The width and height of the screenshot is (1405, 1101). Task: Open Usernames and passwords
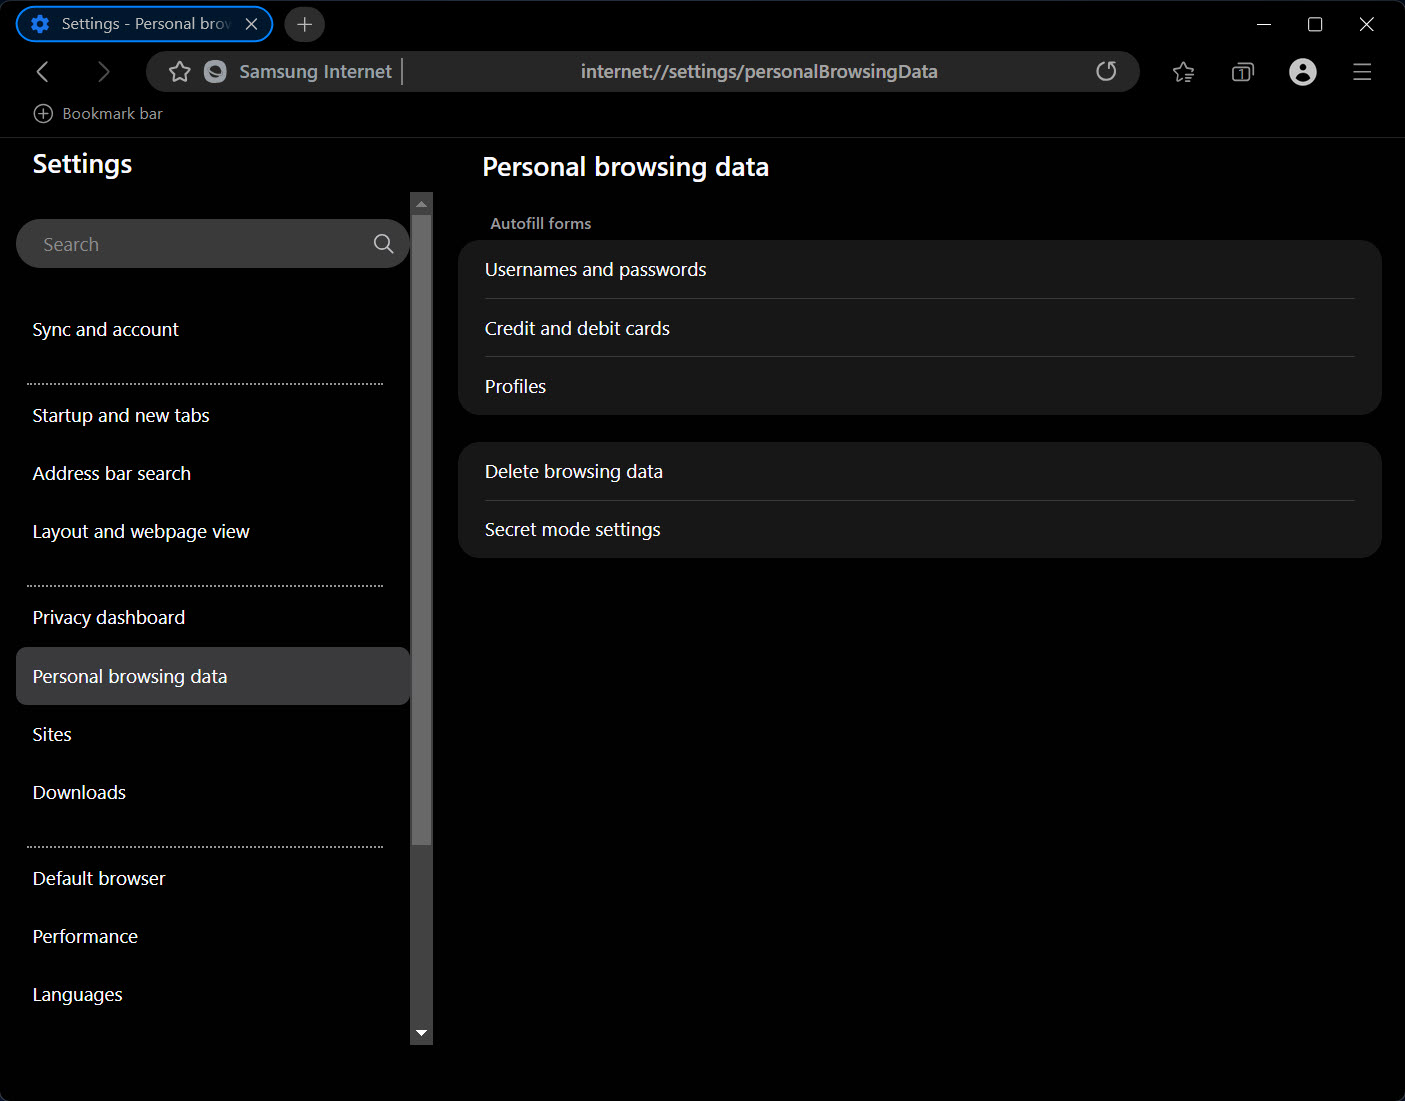595,270
